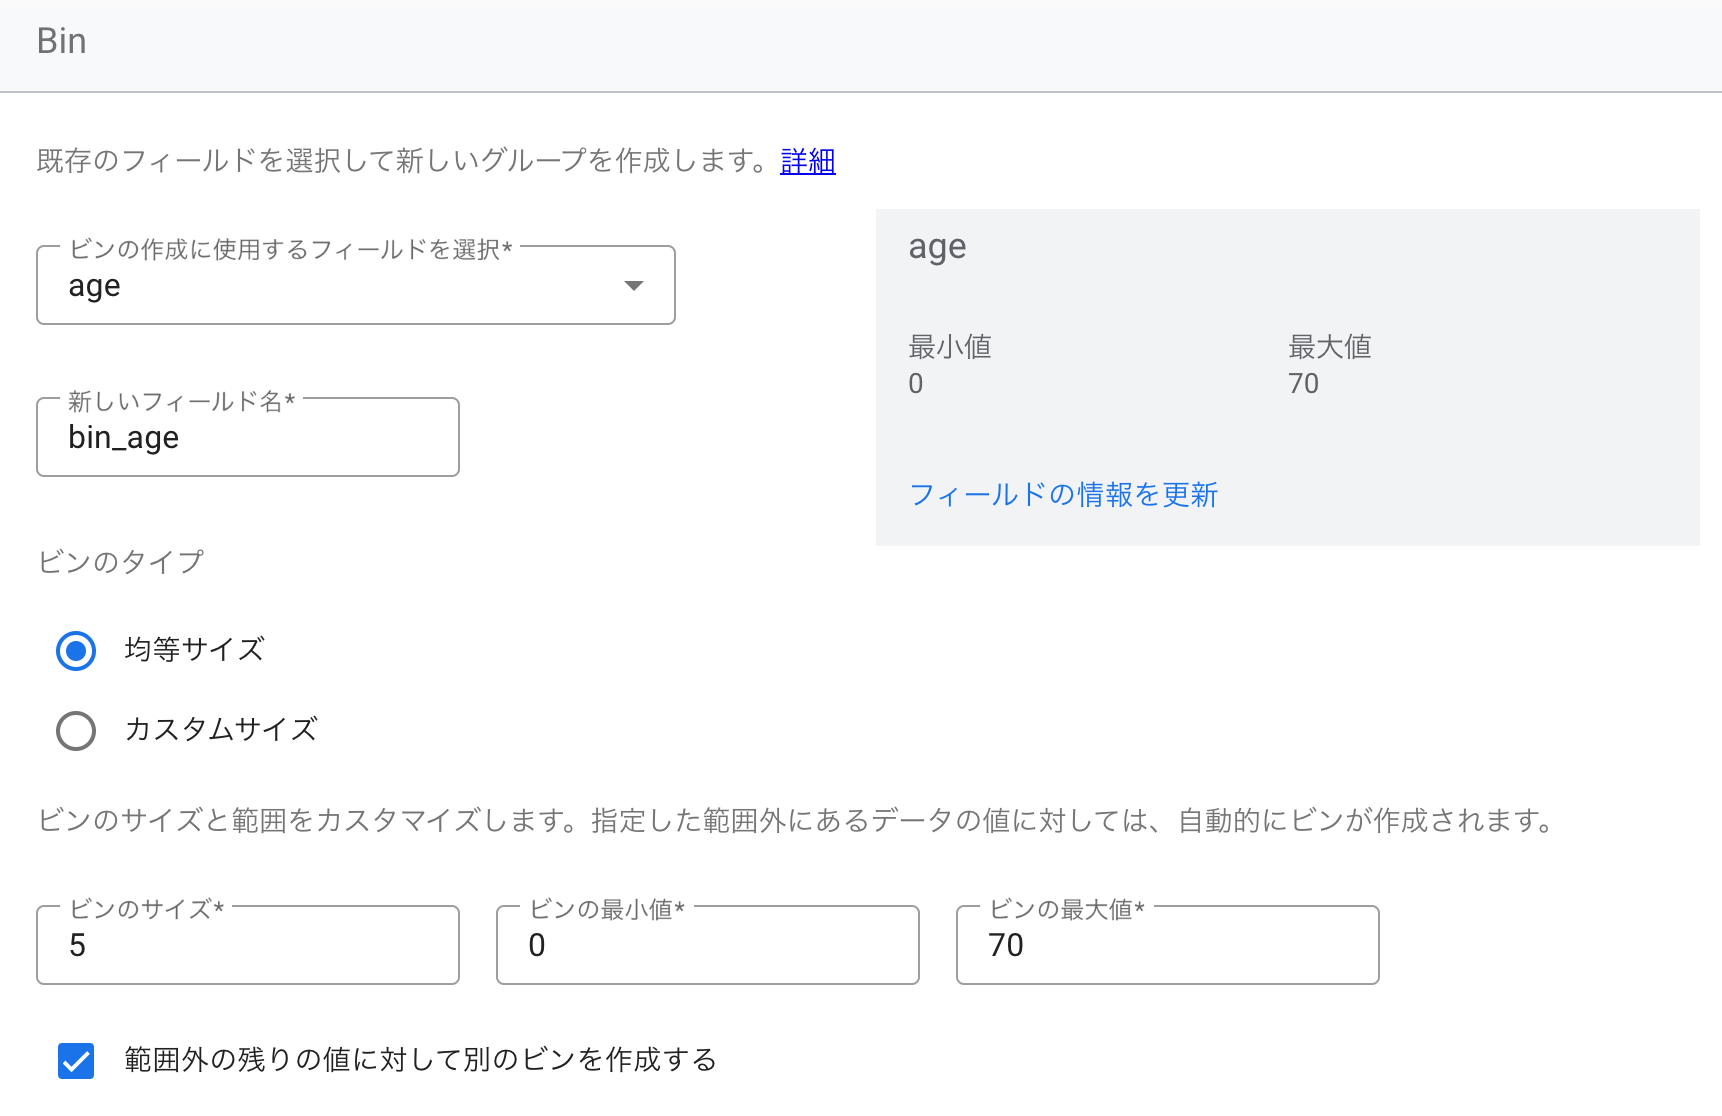Click the ビンのタイプ section heading

(x=121, y=562)
